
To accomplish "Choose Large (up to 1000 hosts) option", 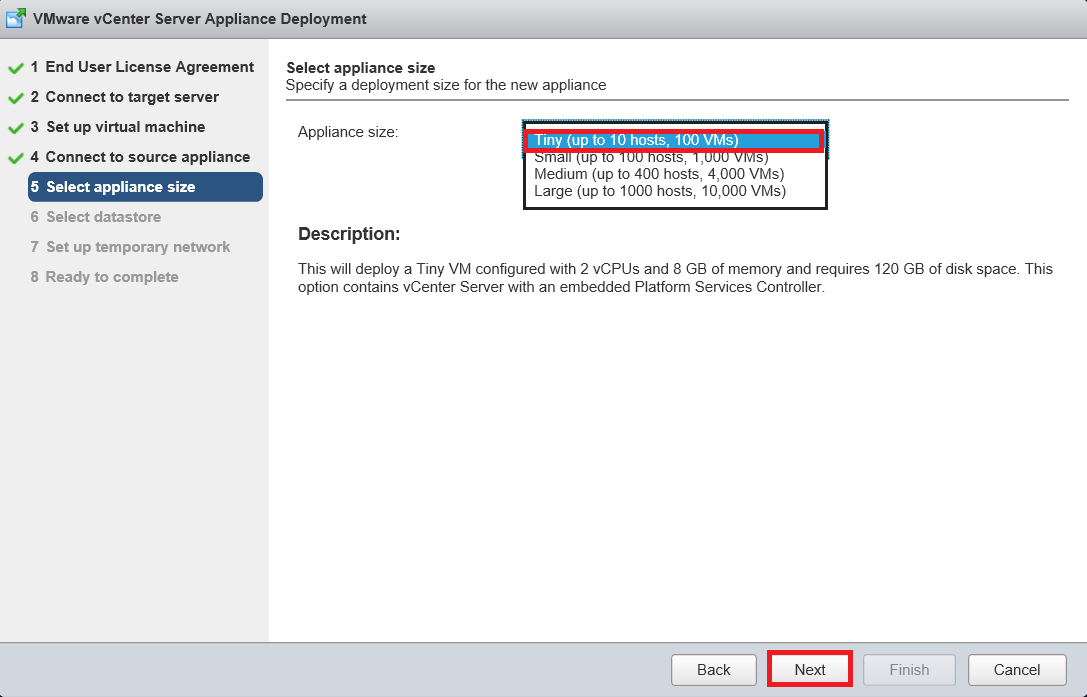I will (x=660, y=191).
